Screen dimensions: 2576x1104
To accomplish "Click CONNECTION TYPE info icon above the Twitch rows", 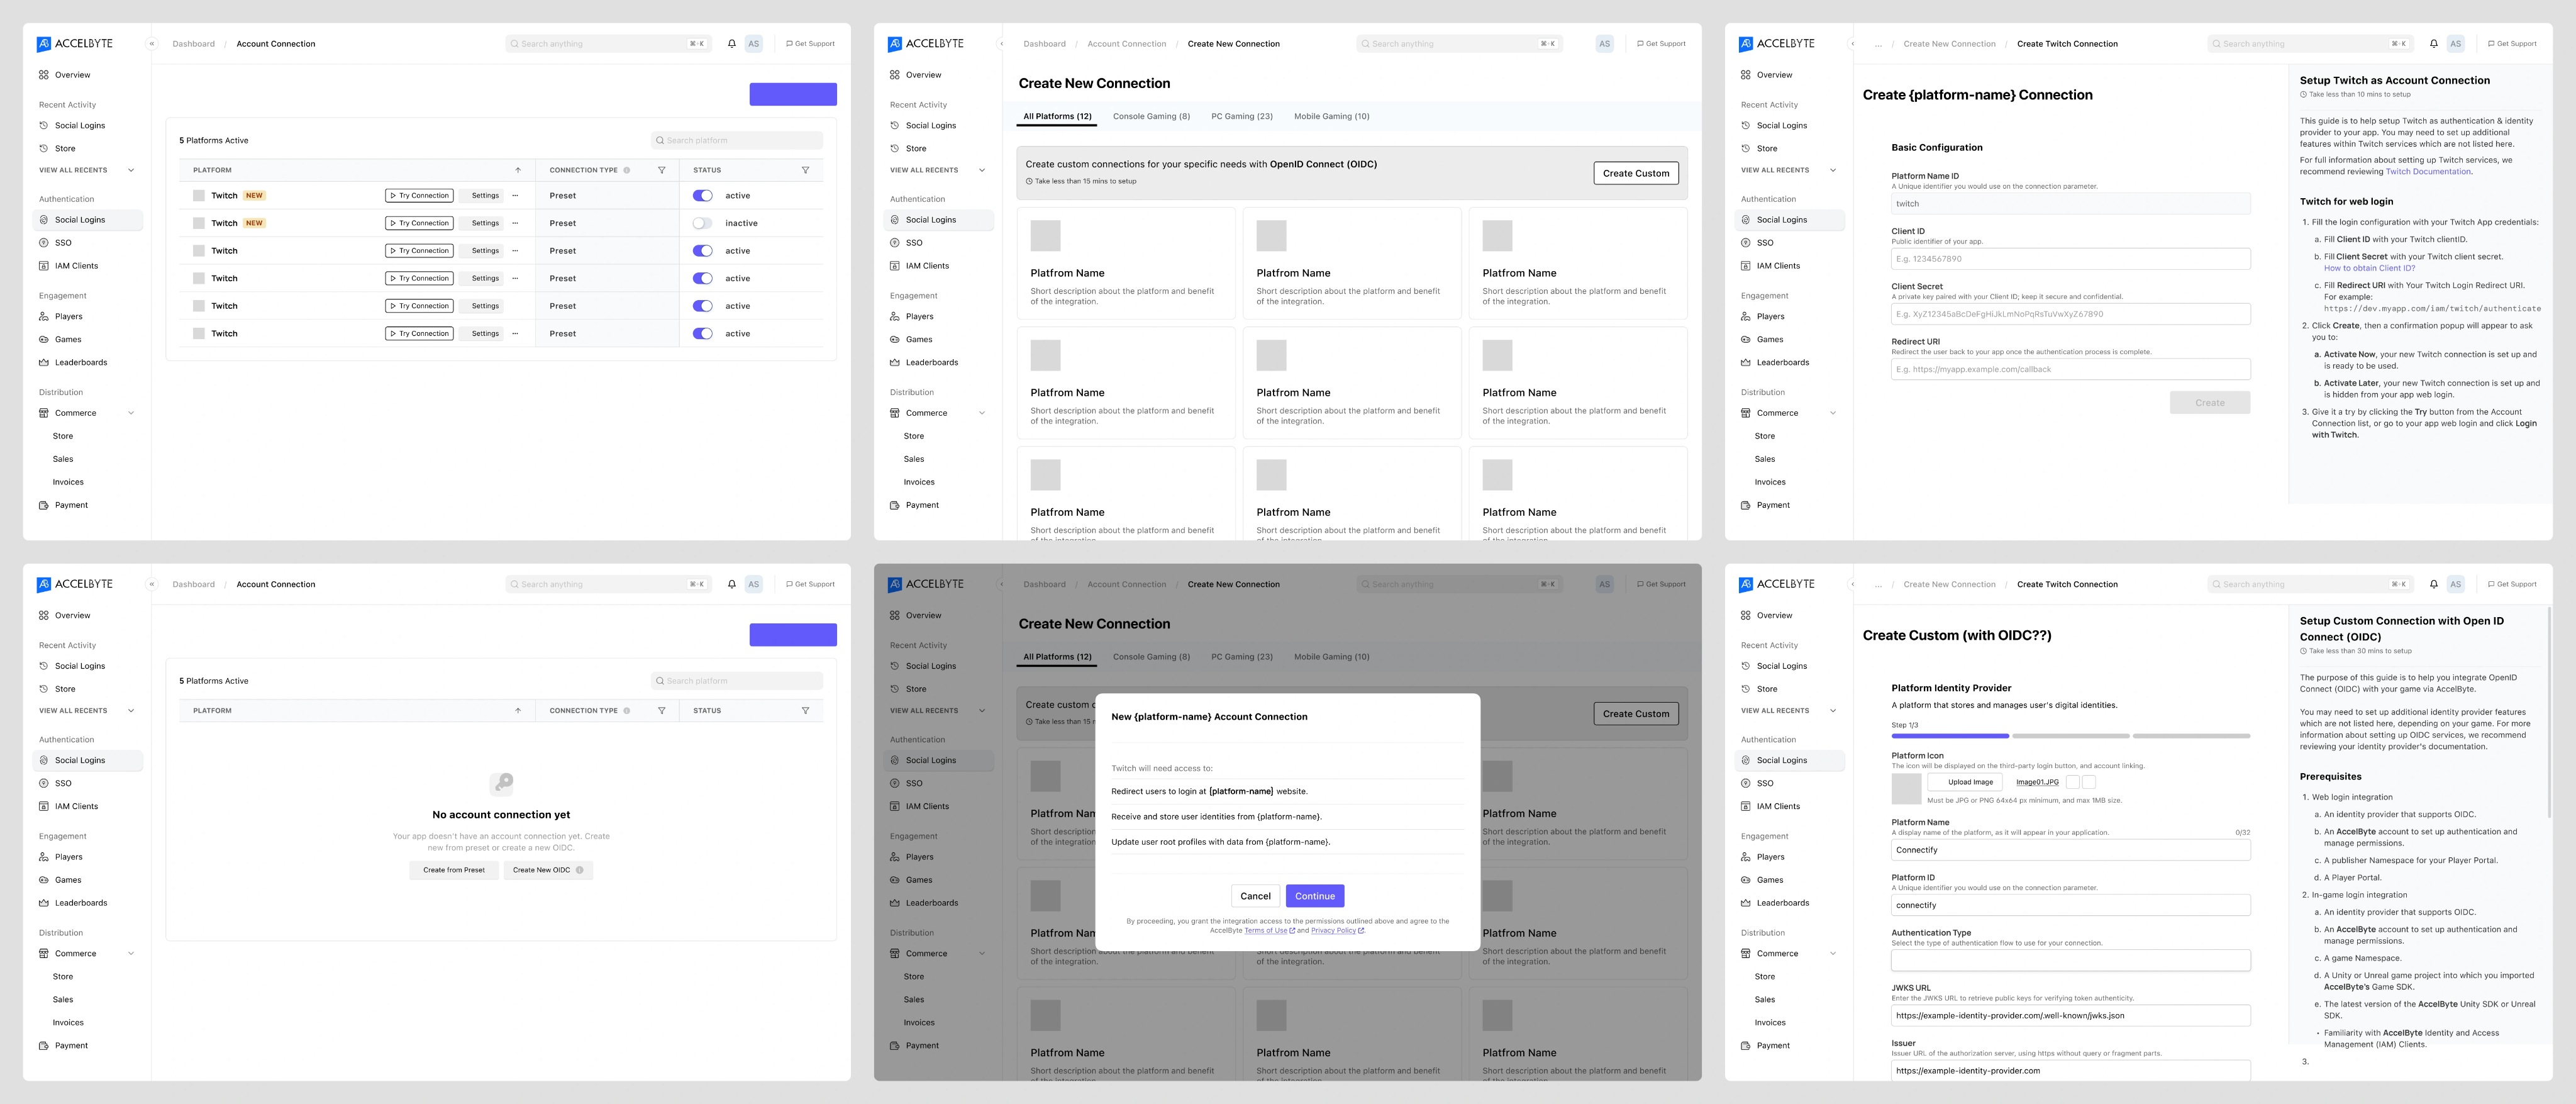I will 627,170.
